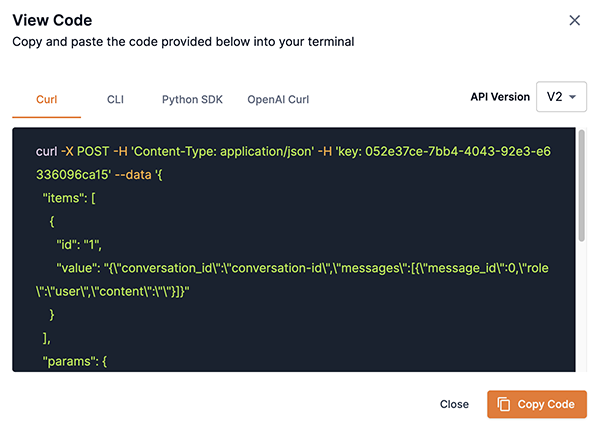Open the API Version V2 dropdown
The height and width of the screenshot is (429, 600).
(x=561, y=97)
